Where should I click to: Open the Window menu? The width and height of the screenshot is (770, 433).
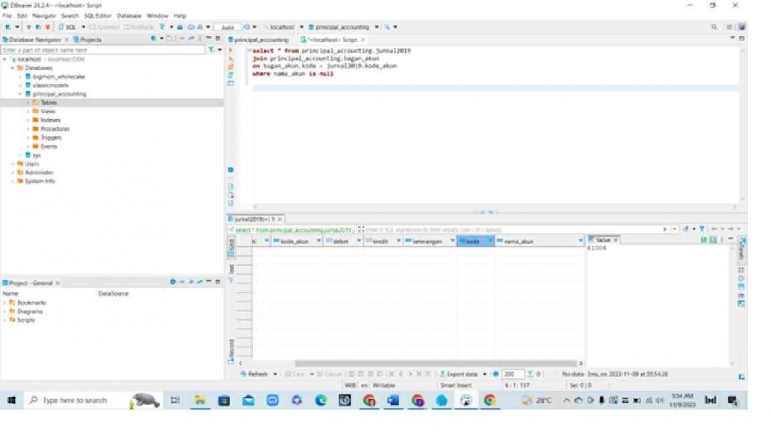(157, 16)
